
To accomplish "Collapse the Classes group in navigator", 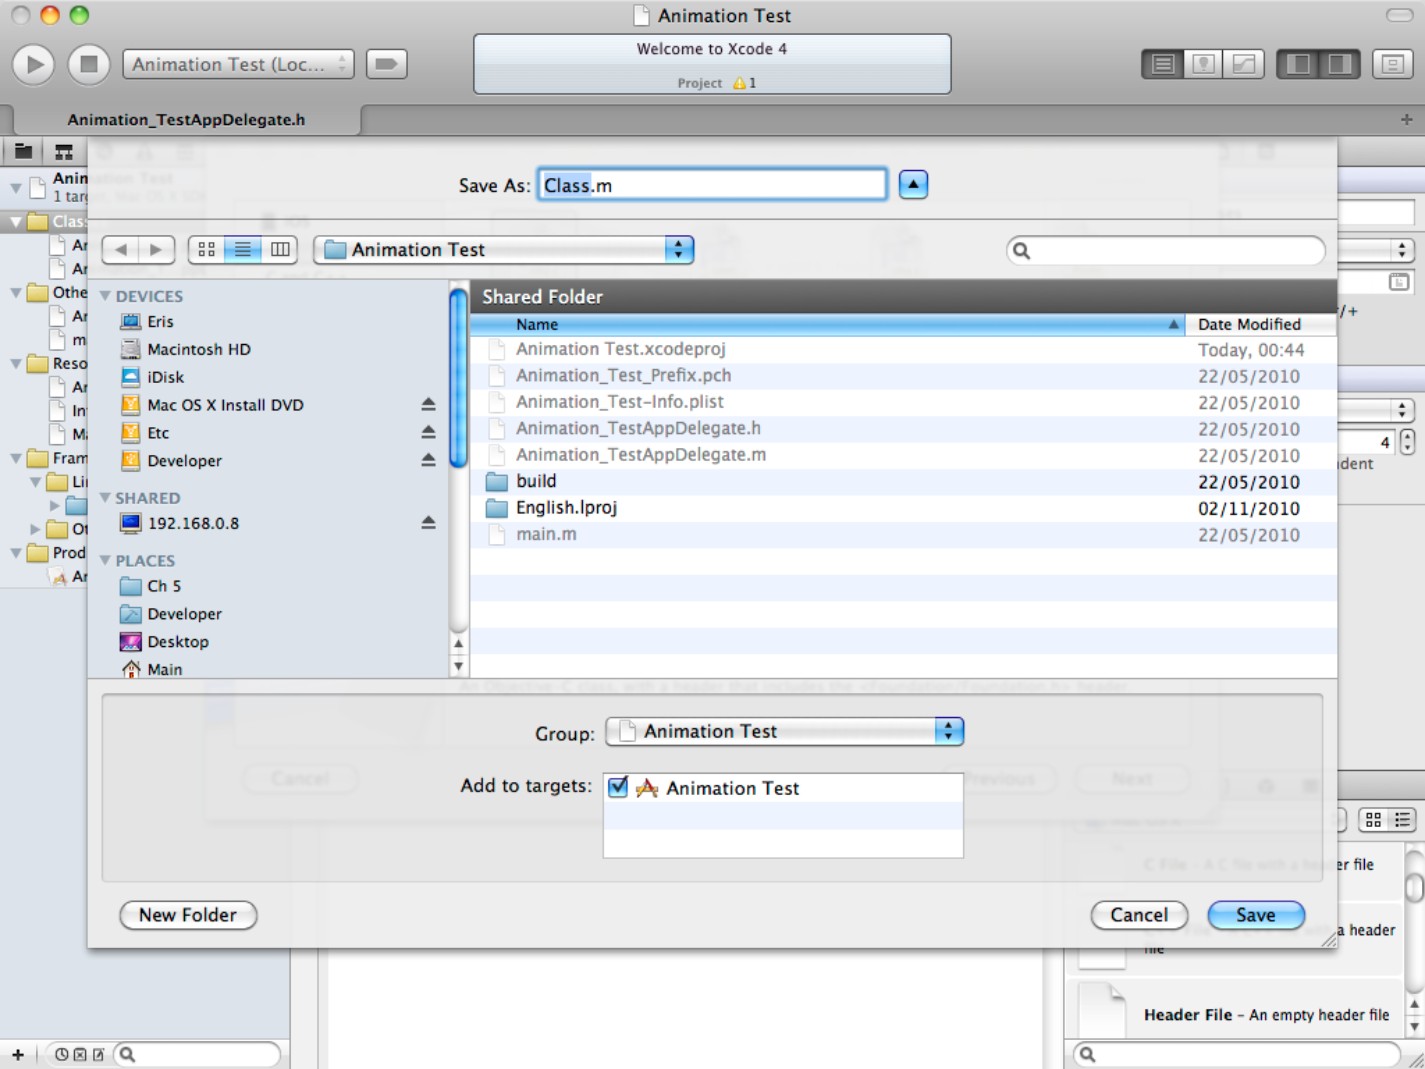I will [16, 221].
